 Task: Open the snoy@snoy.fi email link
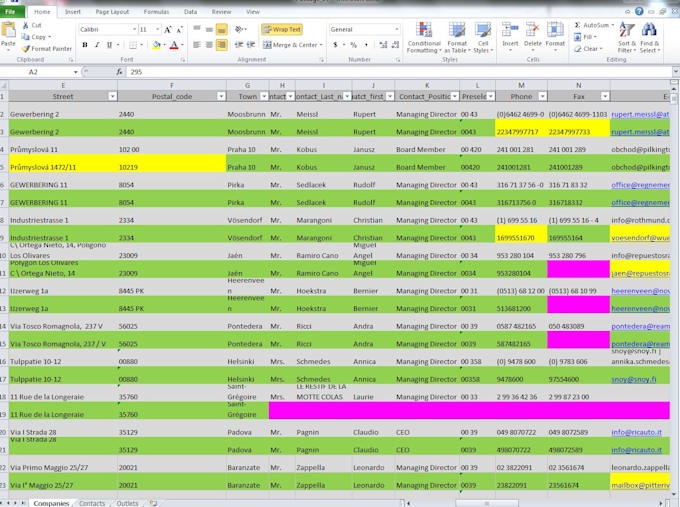tap(634, 379)
